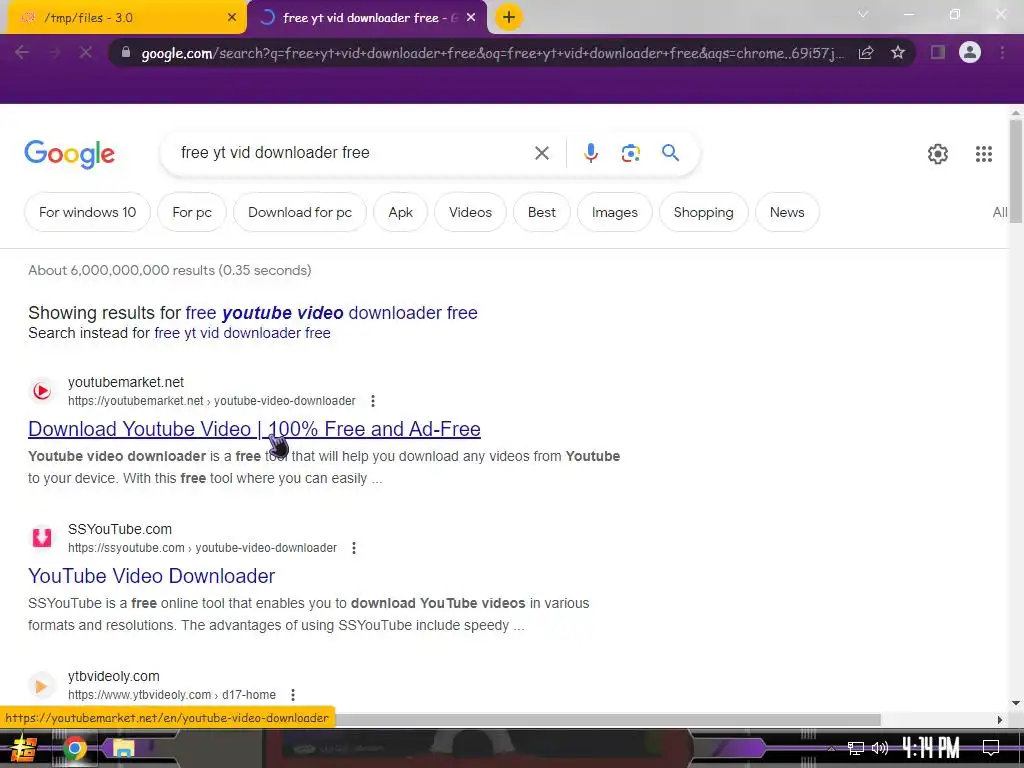Screen dimensions: 1024x768
Task: Open the Start menu on taskbar
Action: 24,748
